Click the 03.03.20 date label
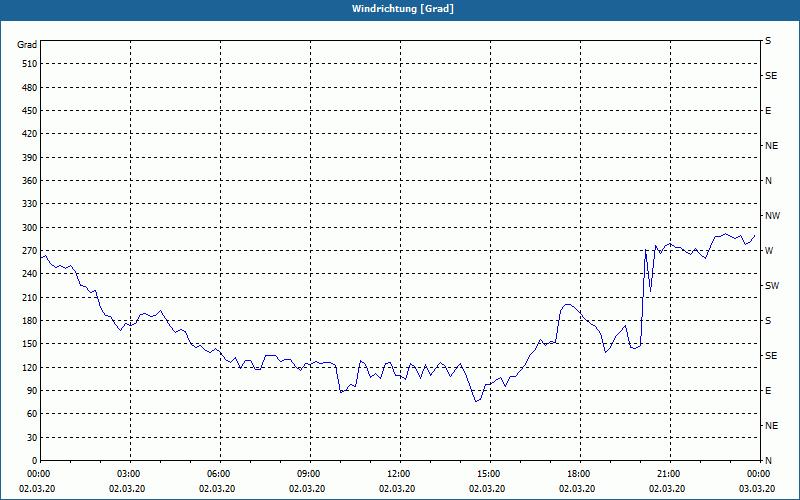The height and width of the screenshot is (500, 800). (x=757, y=489)
